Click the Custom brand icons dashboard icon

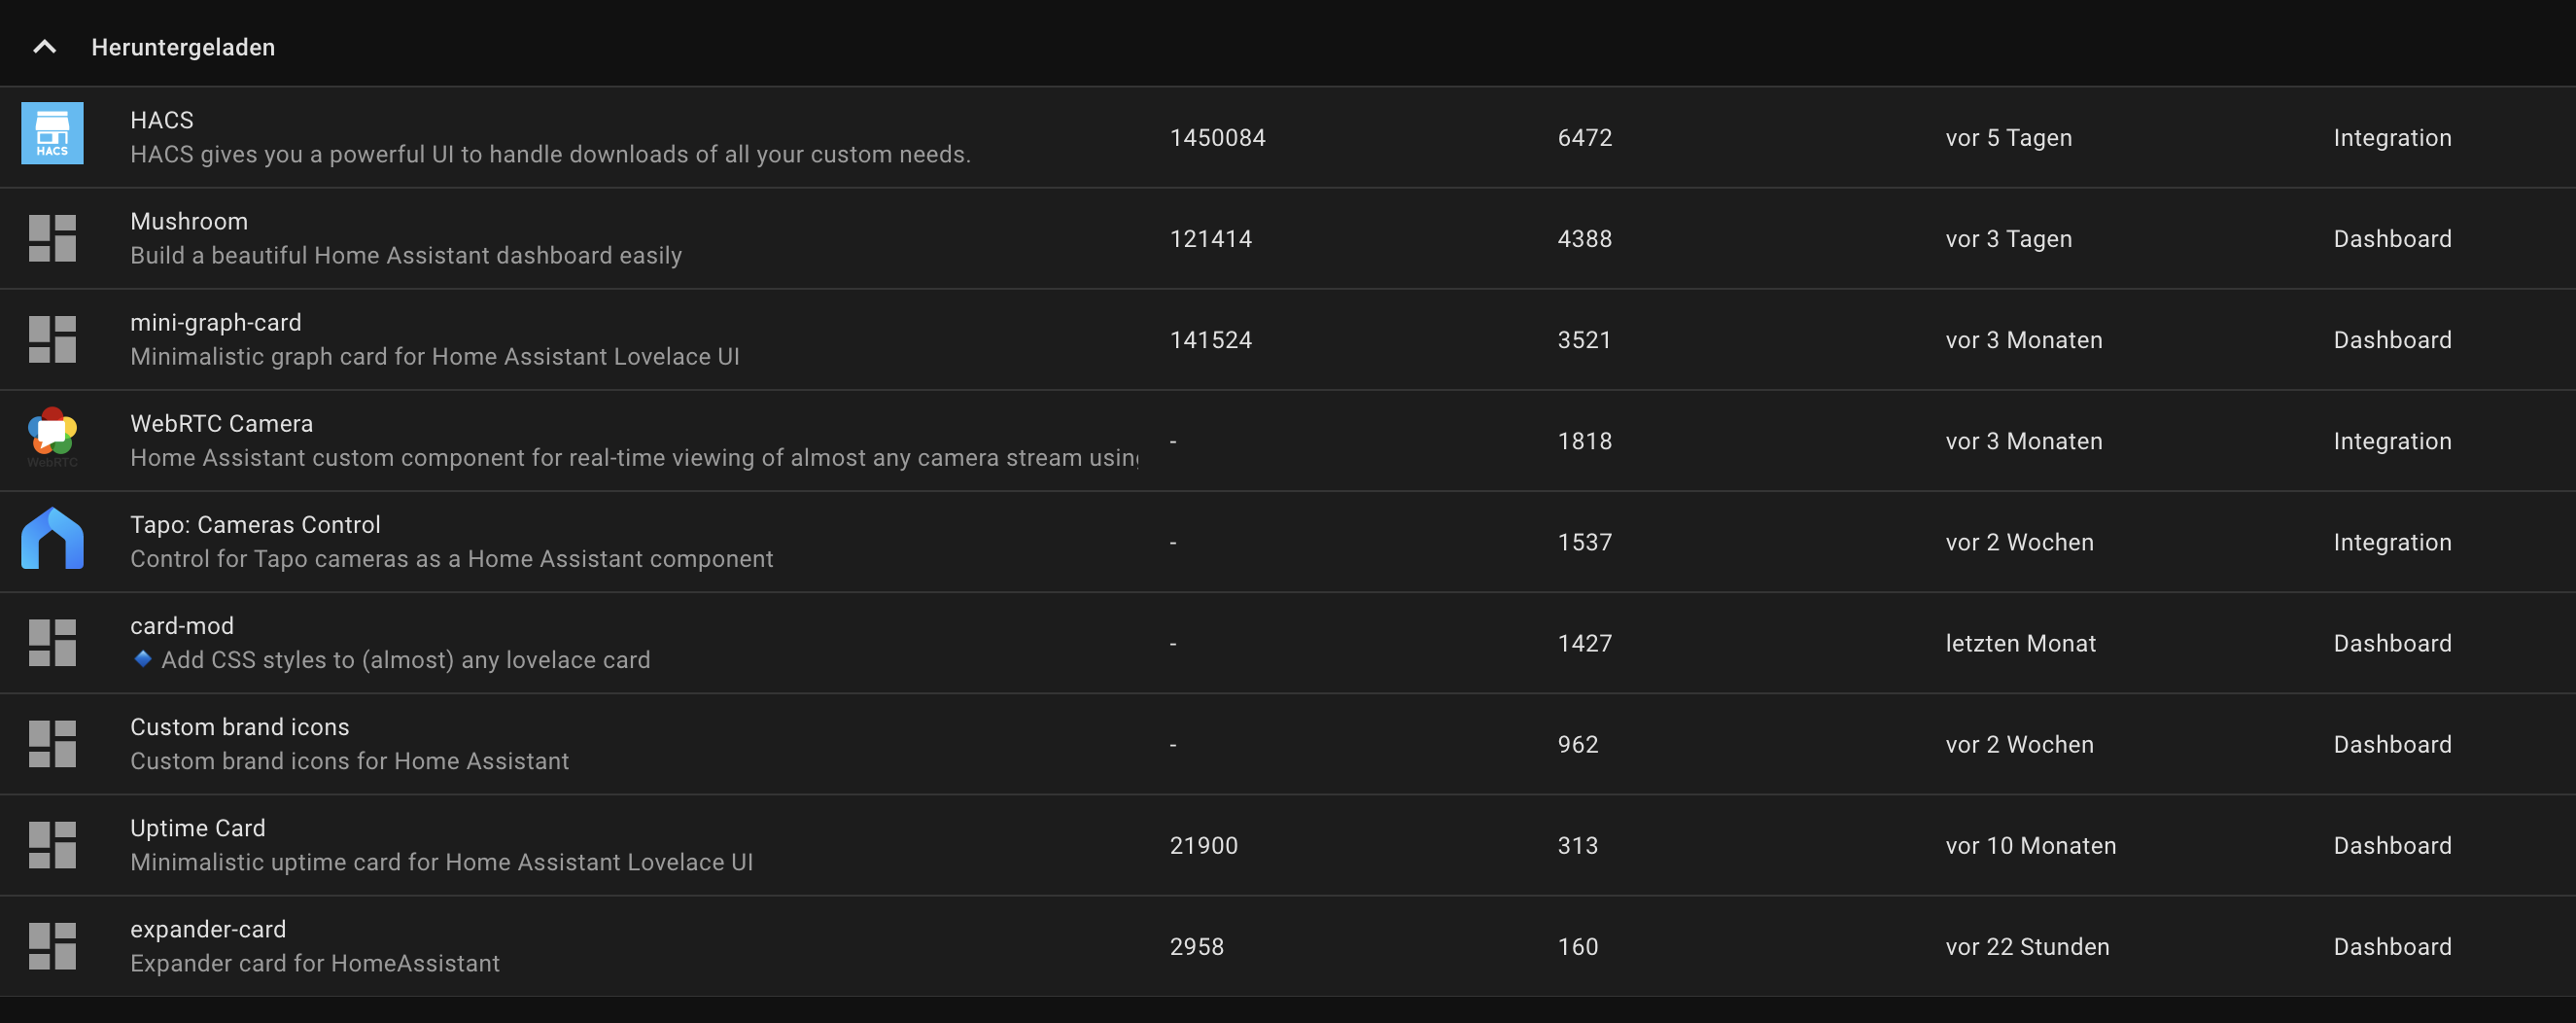pyautogui.click(x=52, y=743)
